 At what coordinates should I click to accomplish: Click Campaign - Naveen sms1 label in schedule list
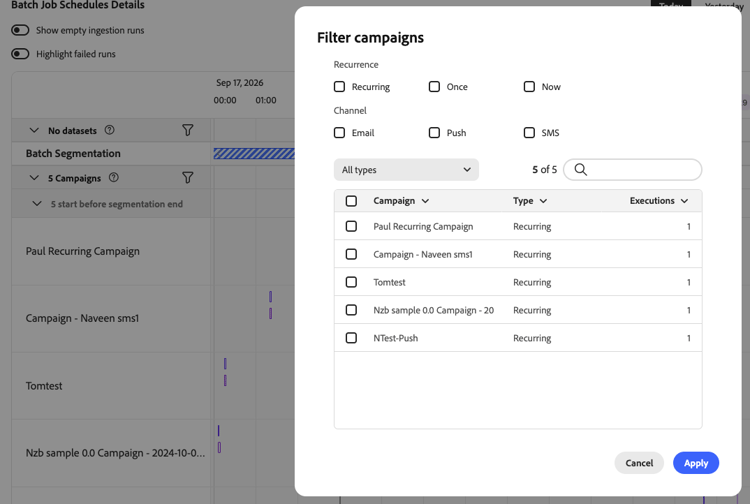pyautogui.click(x=82, y=318)
